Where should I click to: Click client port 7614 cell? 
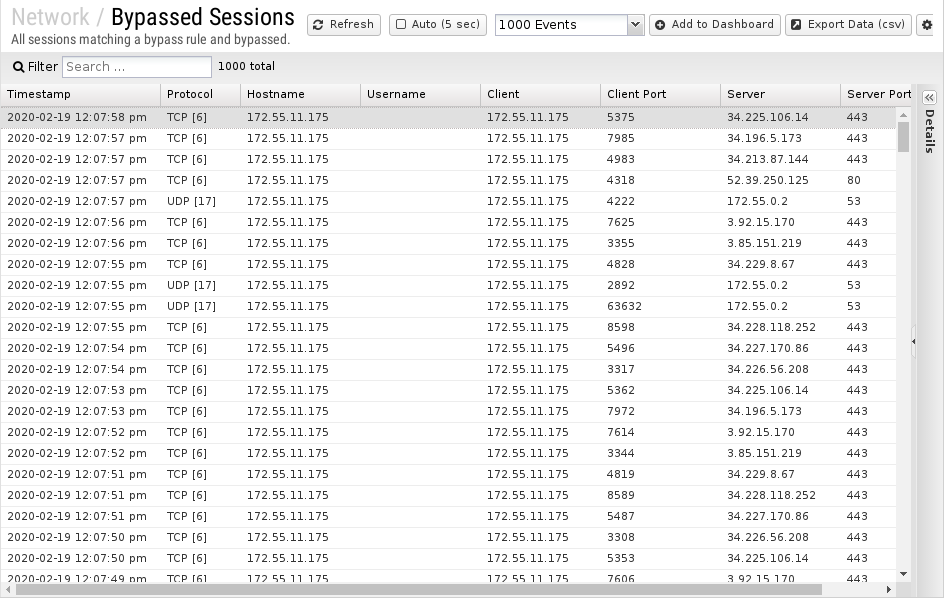pyautogui.click(x=660, y=433)
